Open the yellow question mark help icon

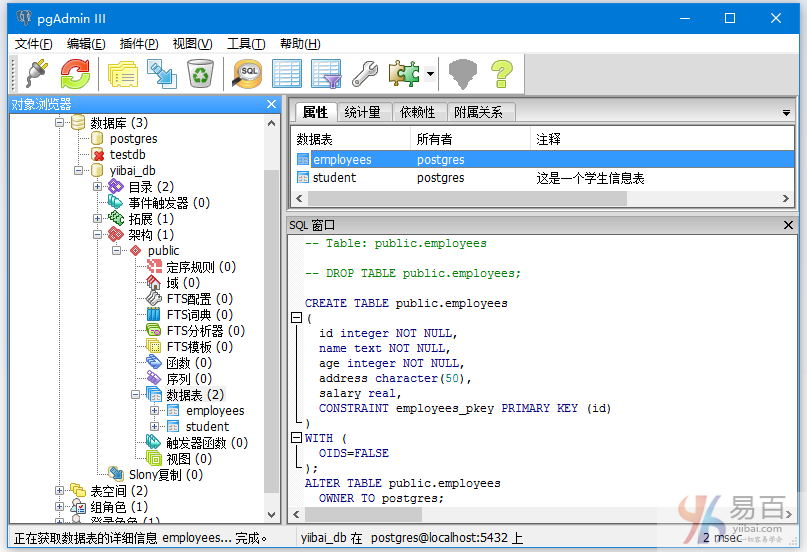[x=501, y=73]
